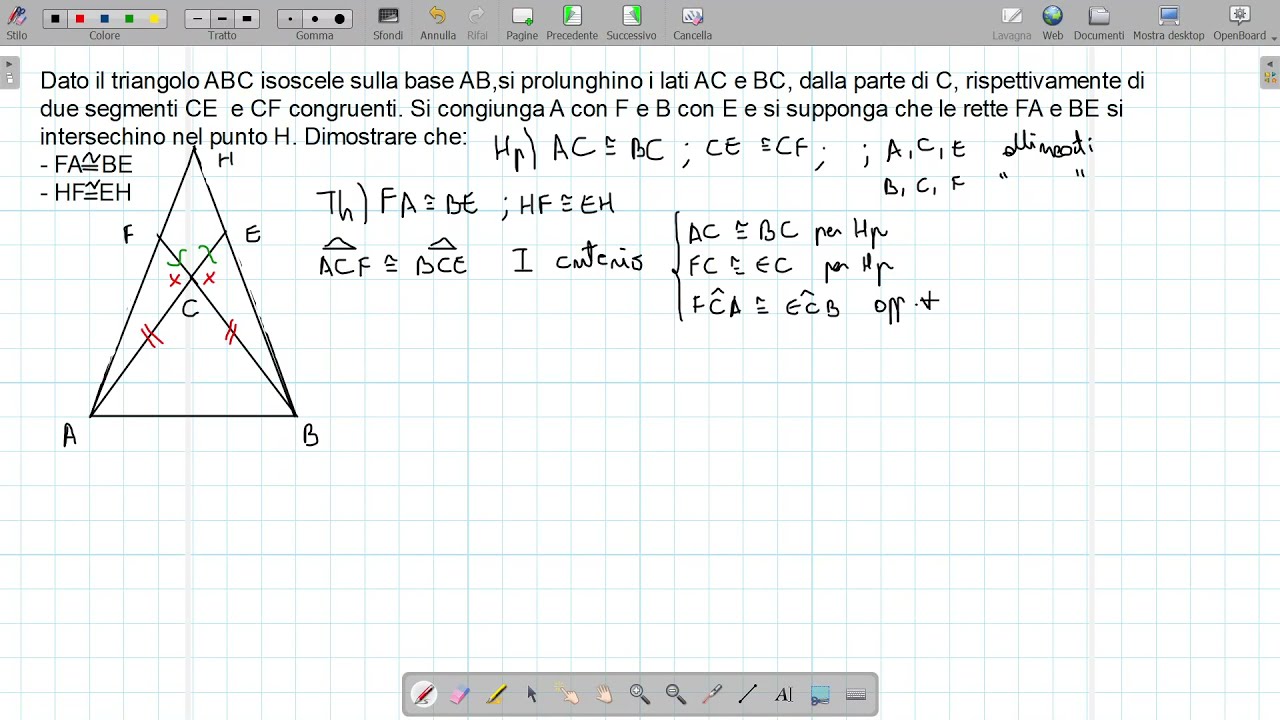Redo with the Rifai button

pyautogui.click(x=477, y=22)
